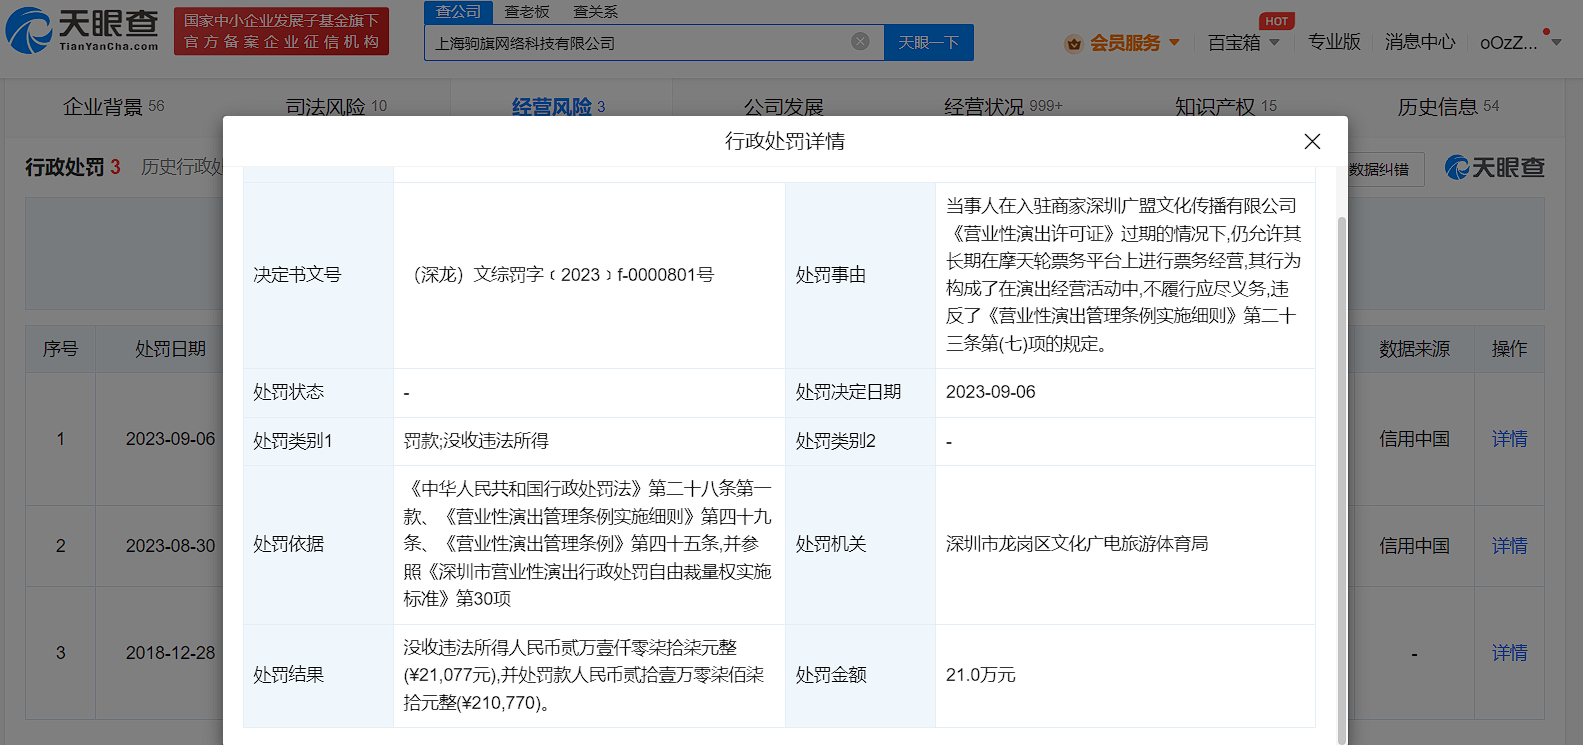This screenshot has height=745, width=1583.
Task: Select the 查老板 search tab
Action: click(527, 12)
